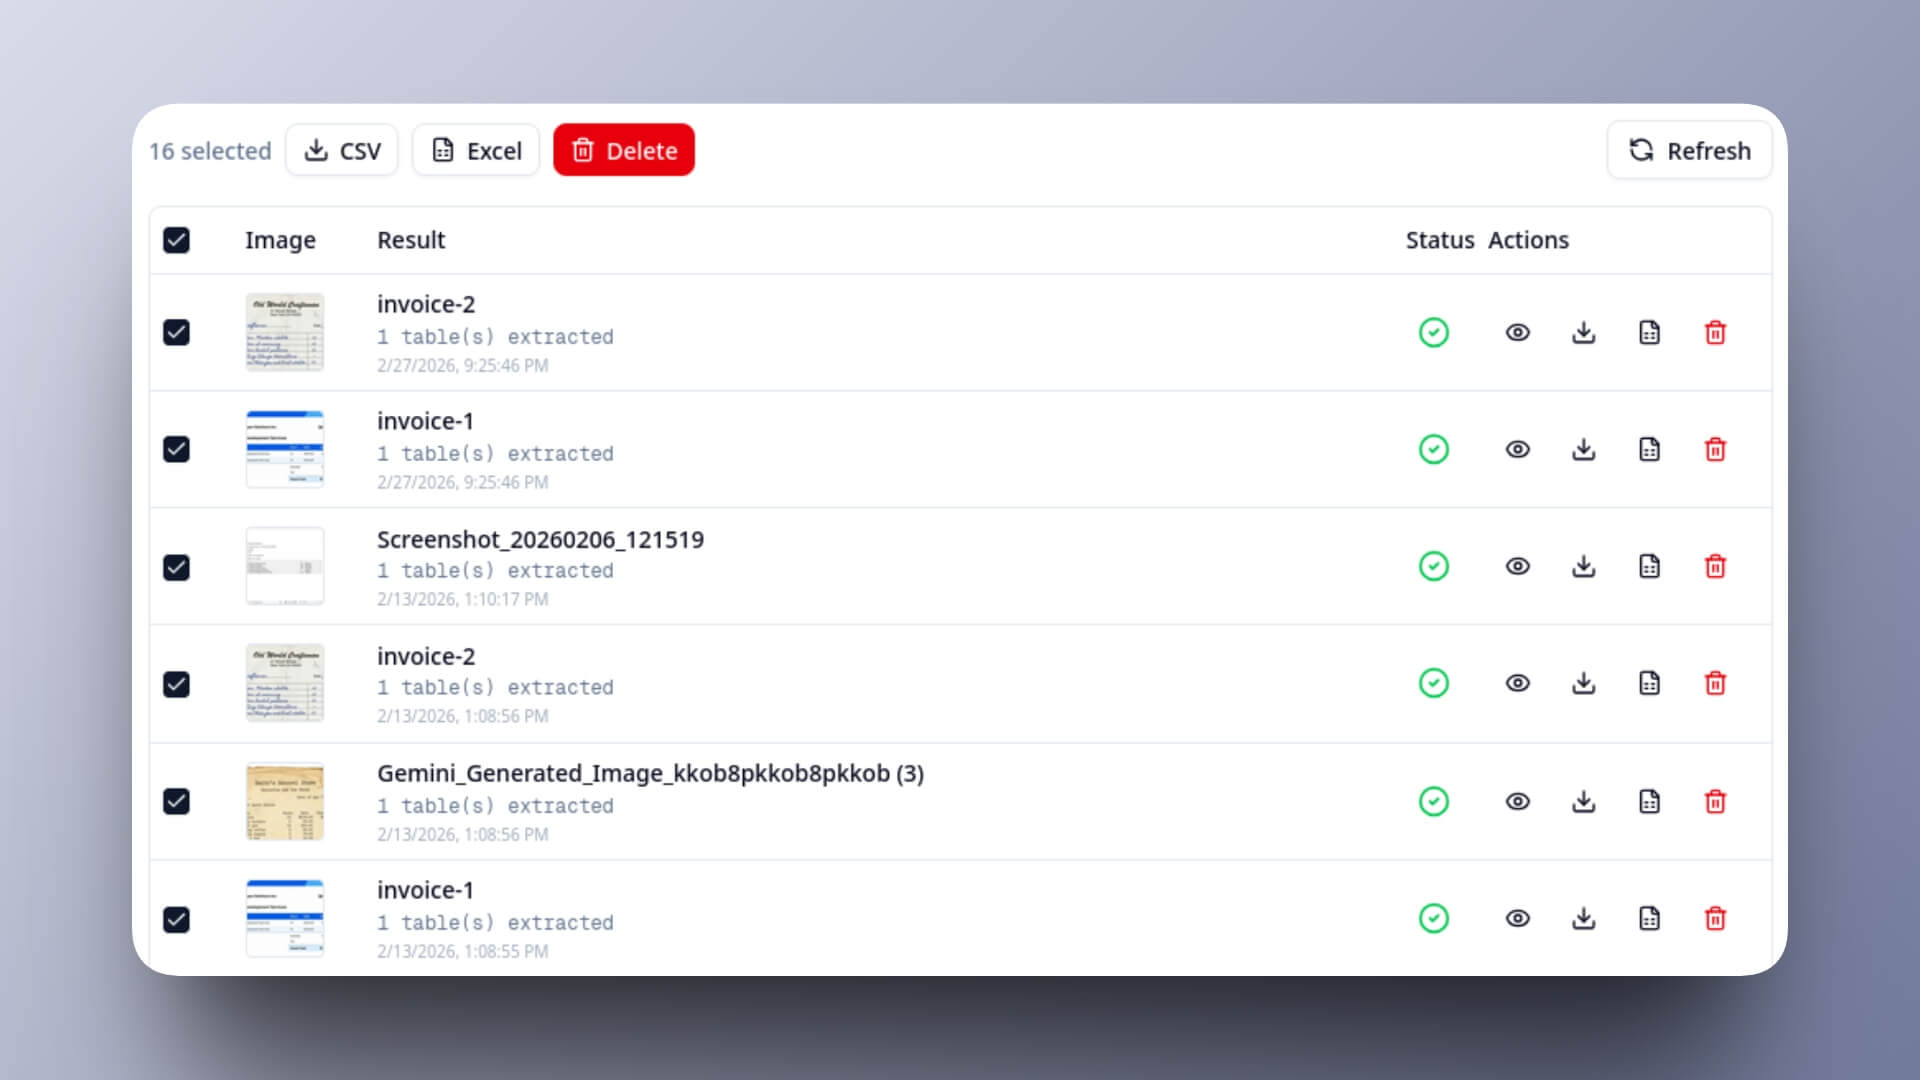The width and height of the screenshot is (1920, 1080).
Task: Click status checkmark of 9:25:46 PM invoice-2
Action: pos(1434,332)
